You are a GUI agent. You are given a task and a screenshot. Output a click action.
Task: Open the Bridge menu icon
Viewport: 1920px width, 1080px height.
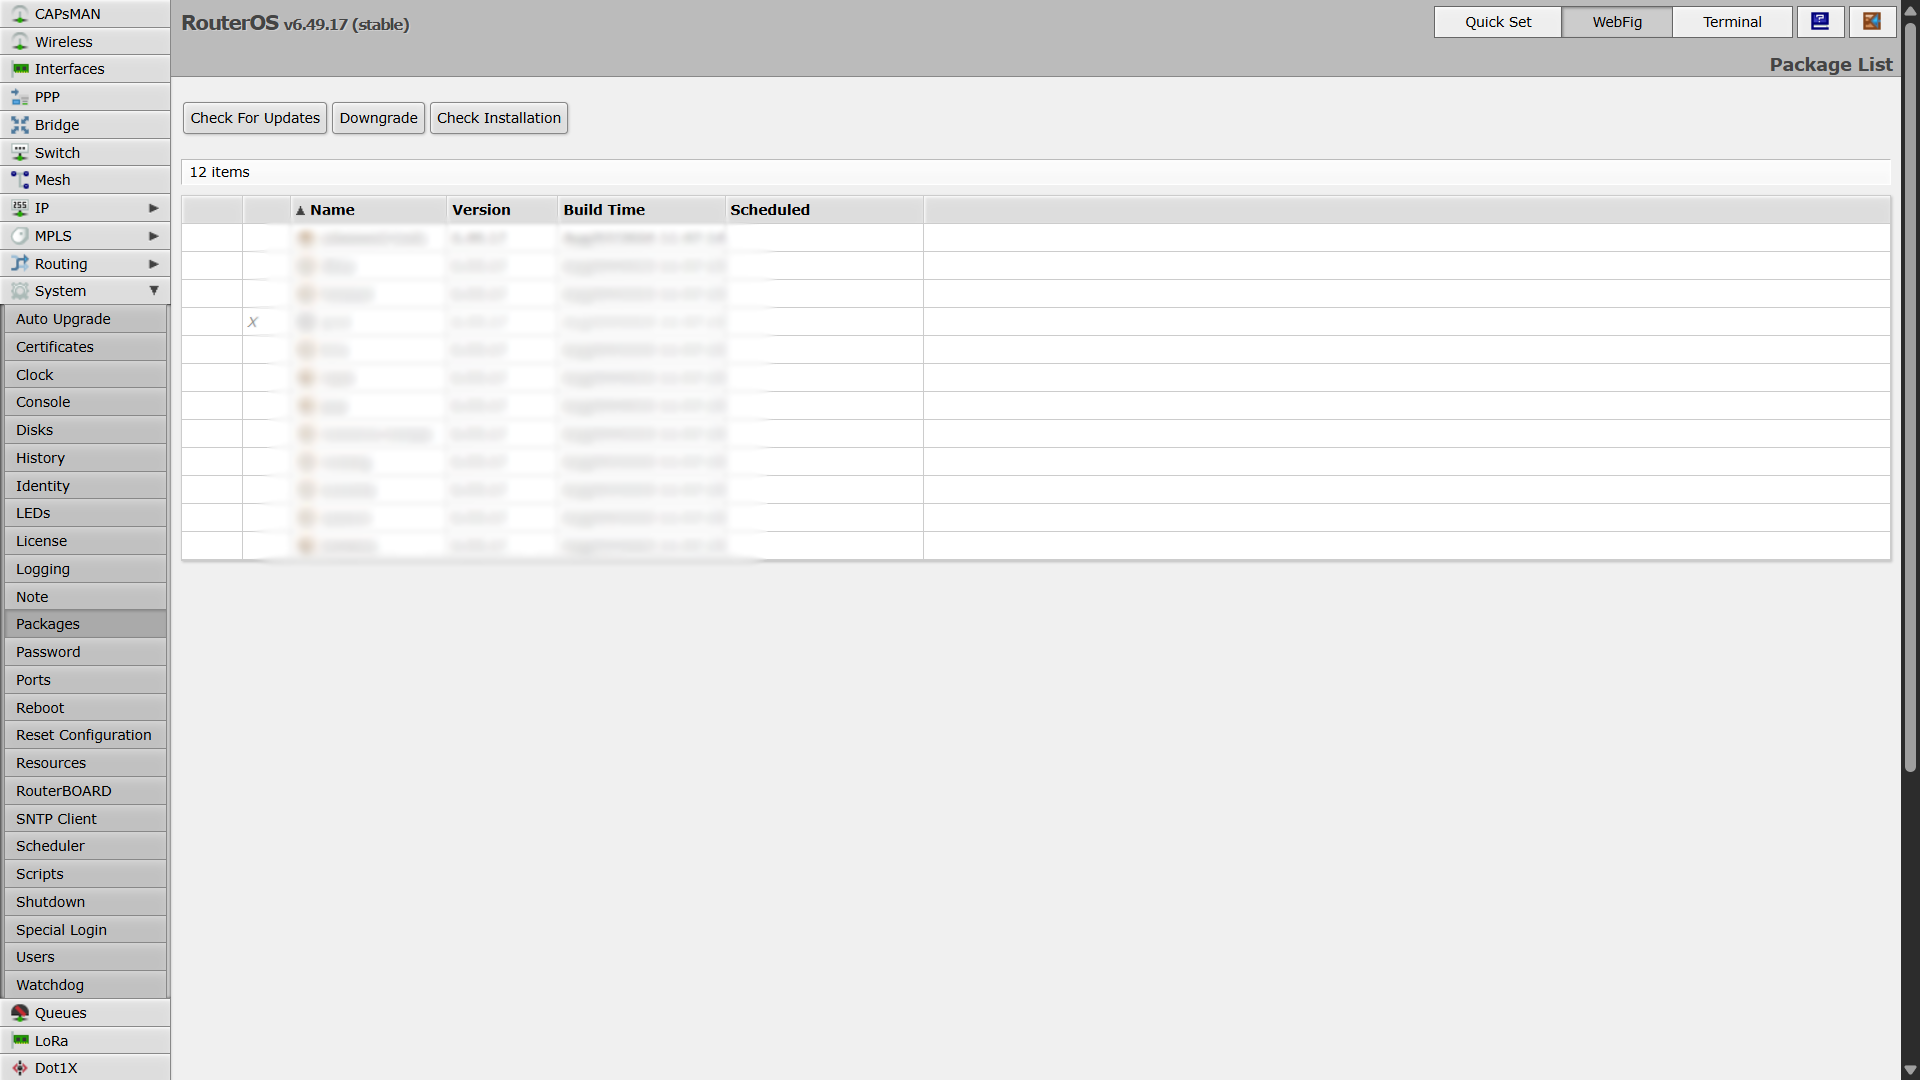click(x=19, y=125)
